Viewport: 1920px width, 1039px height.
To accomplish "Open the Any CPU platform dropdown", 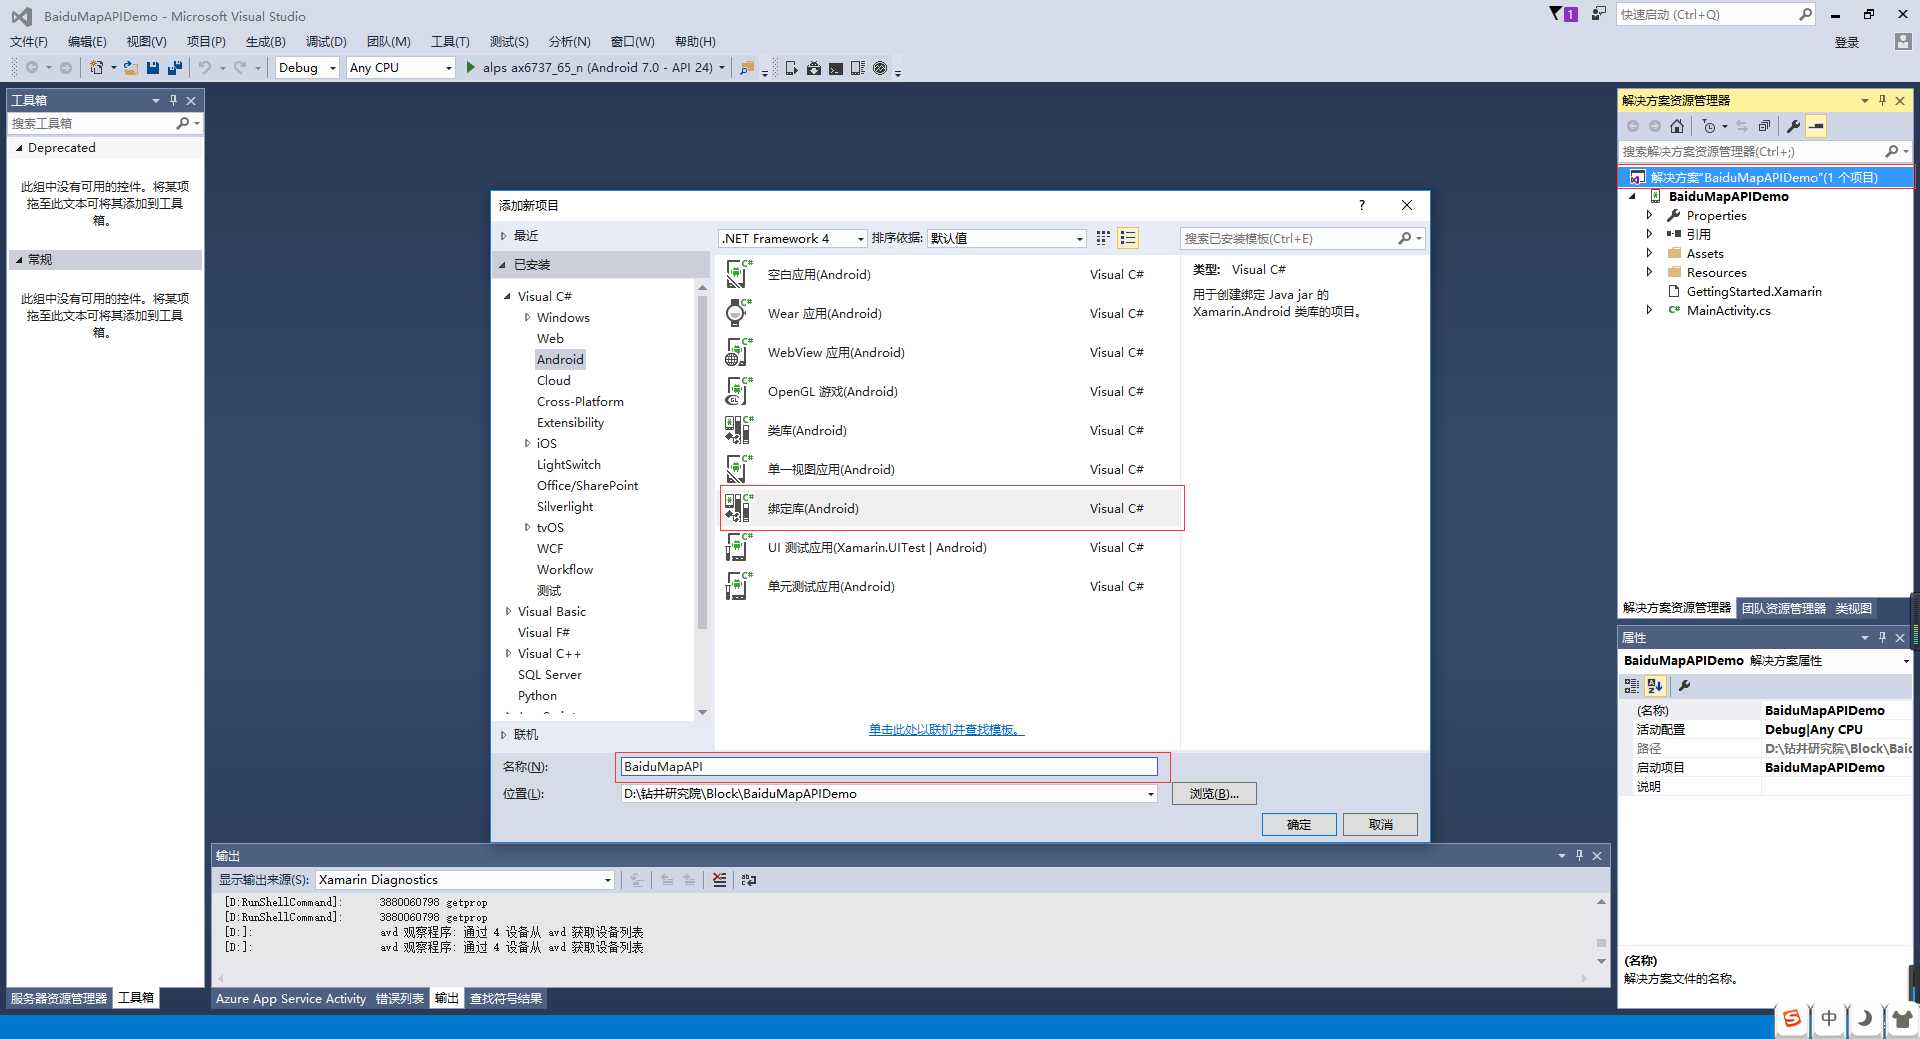I will pos(401,68).
